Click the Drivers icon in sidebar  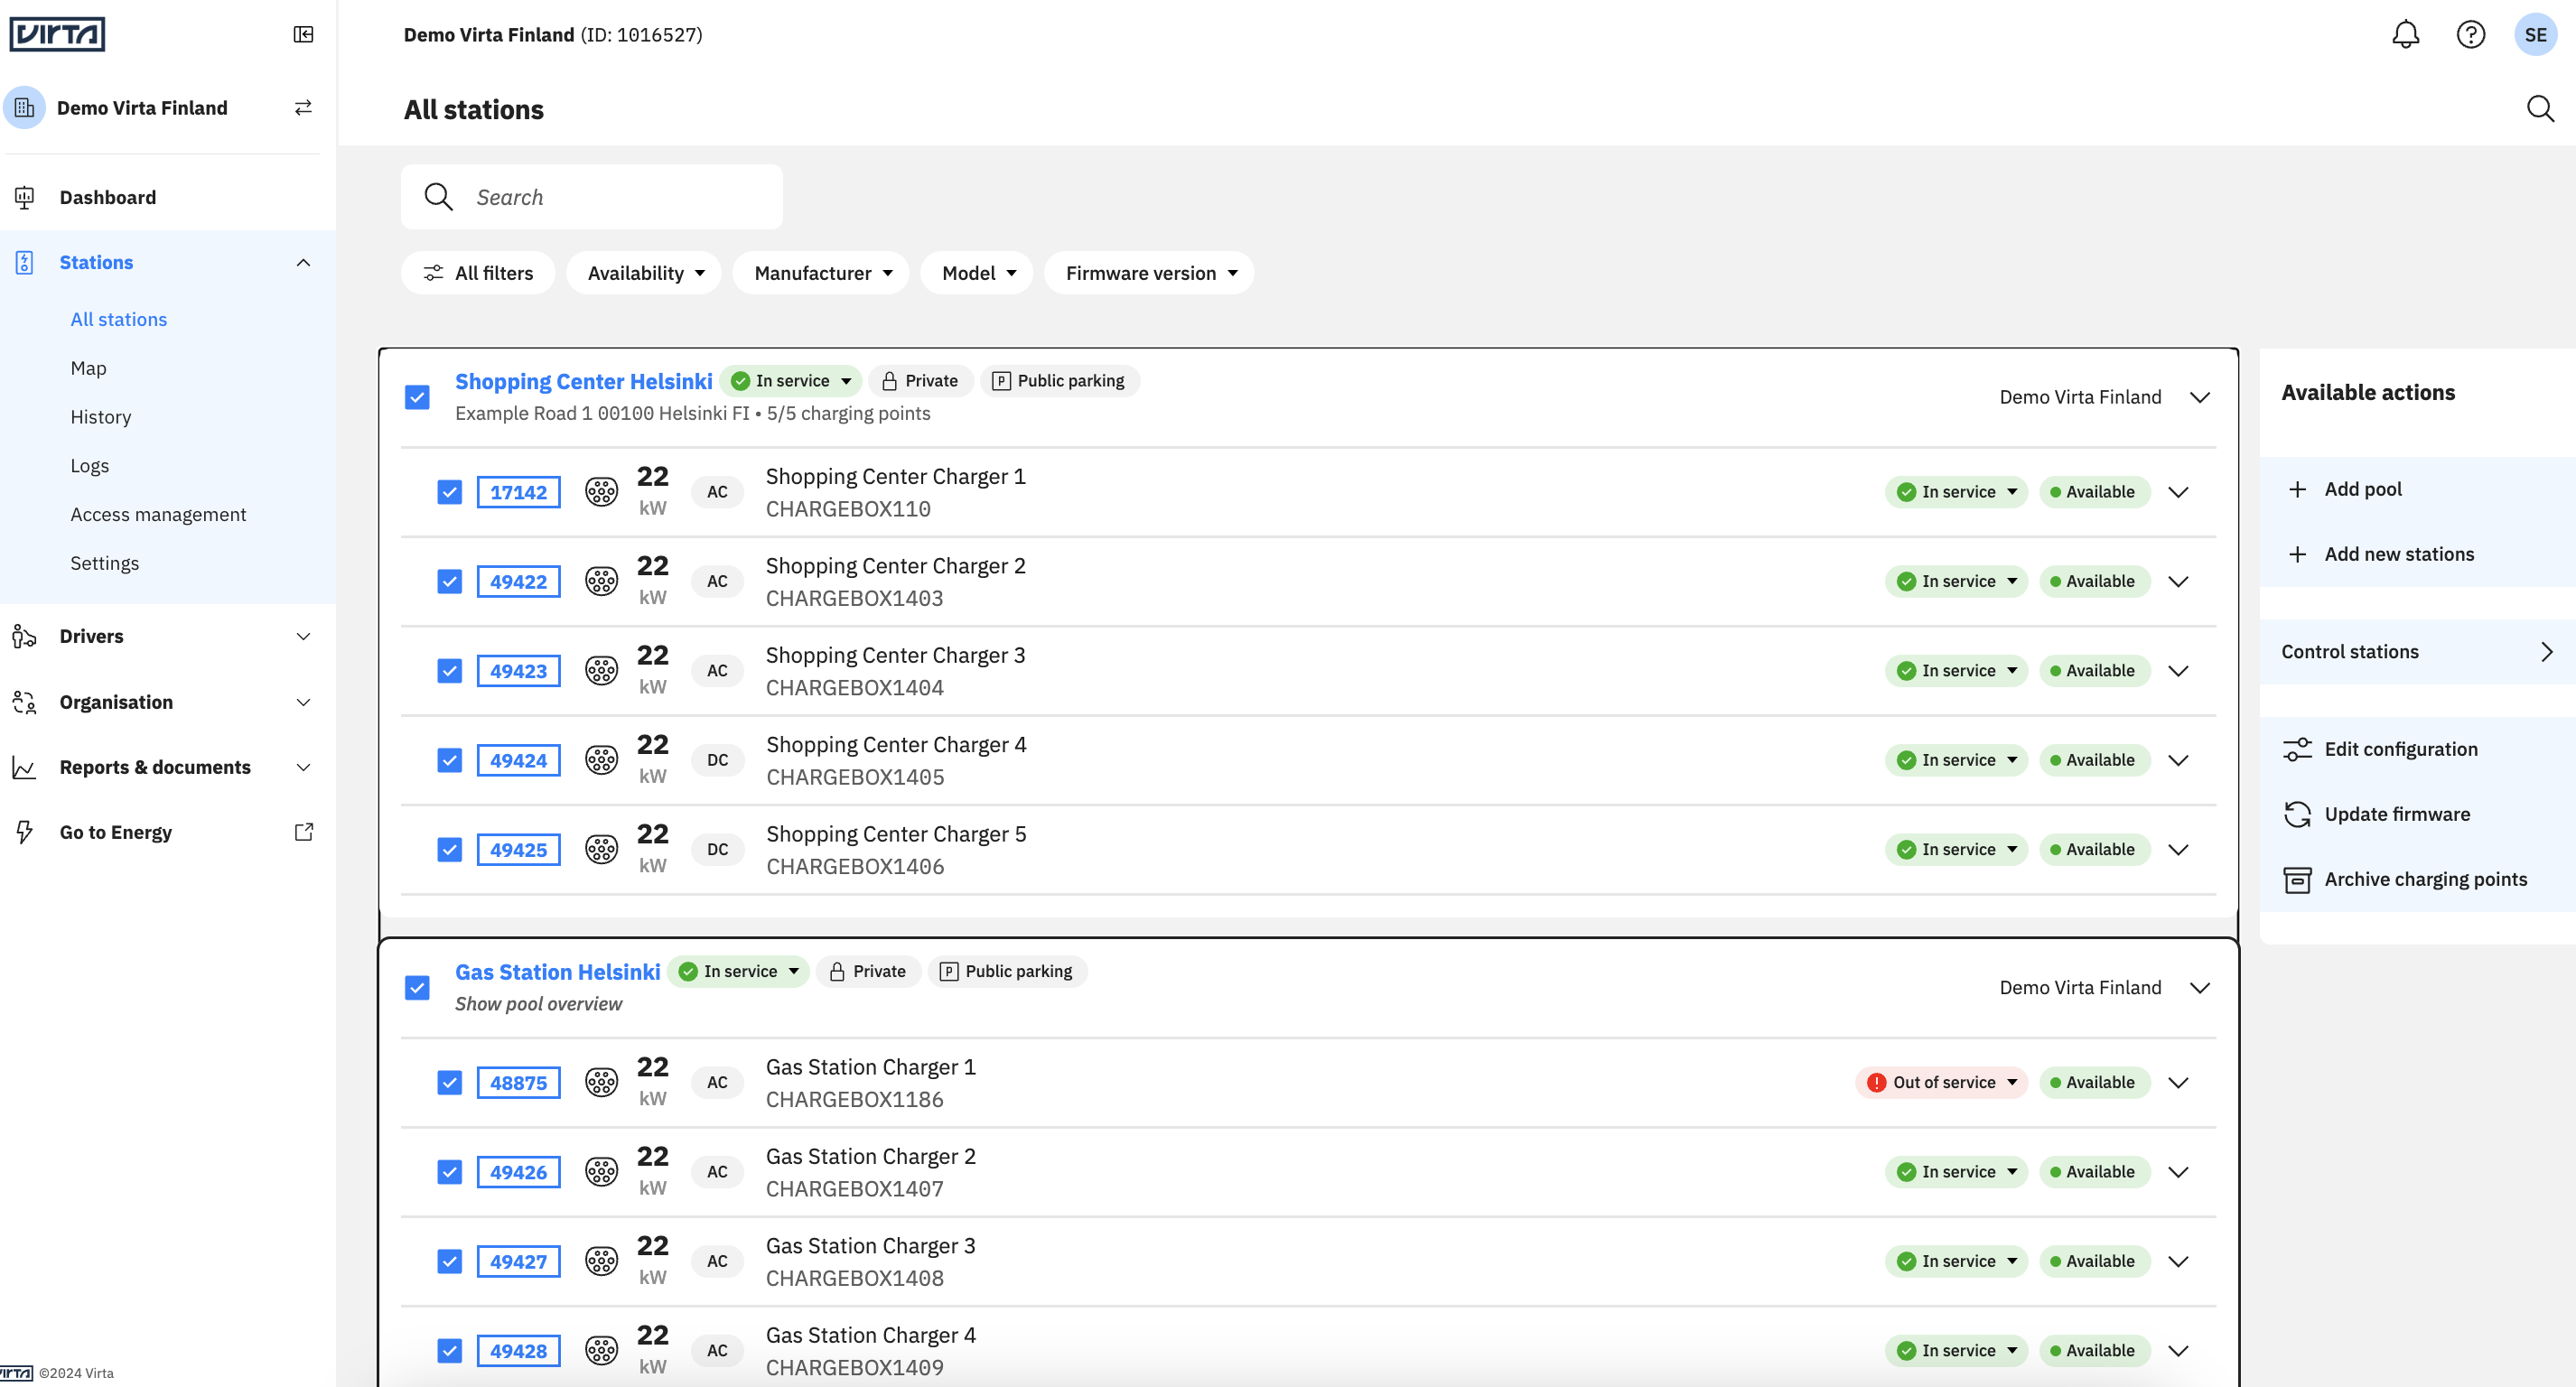[x=24, y=636]
